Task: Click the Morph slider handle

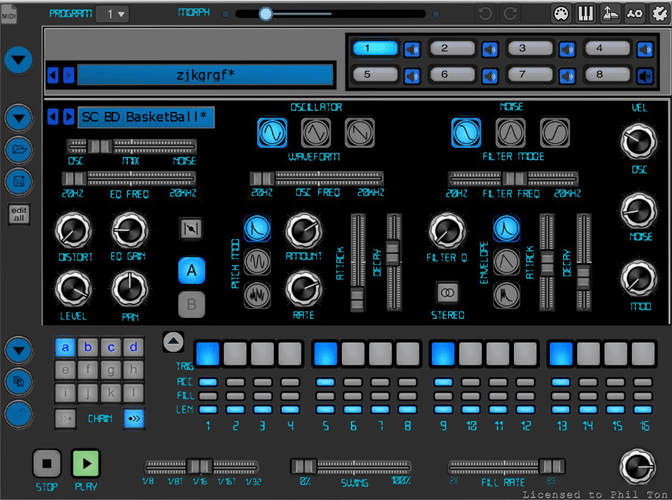Action: (x=266, y=14)
